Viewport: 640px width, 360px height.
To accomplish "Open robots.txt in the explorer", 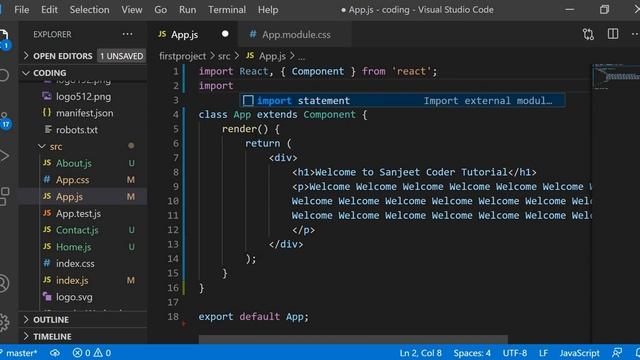I will (x=77, y=130).
